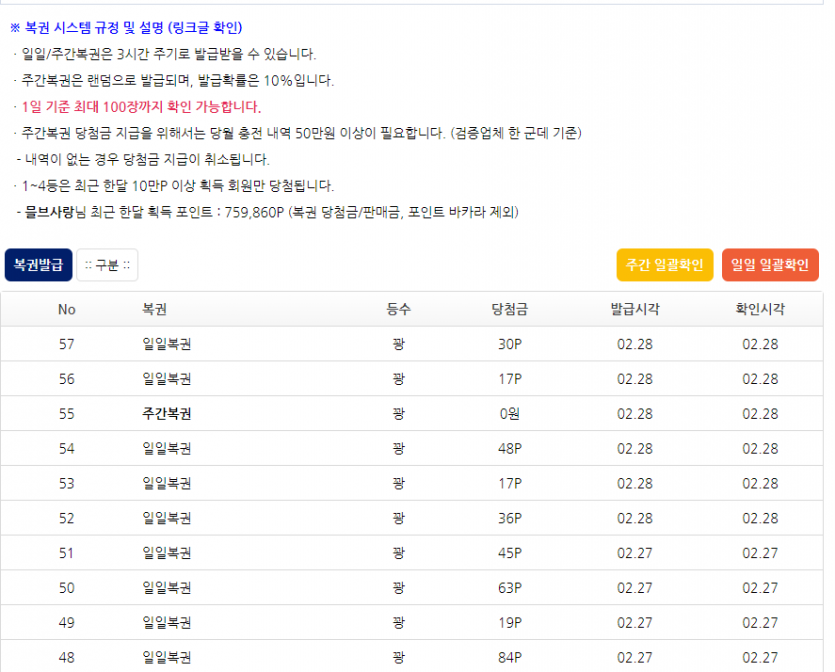
Task: Click the 주간 일괄확인 button
Action: click(664, 265)
